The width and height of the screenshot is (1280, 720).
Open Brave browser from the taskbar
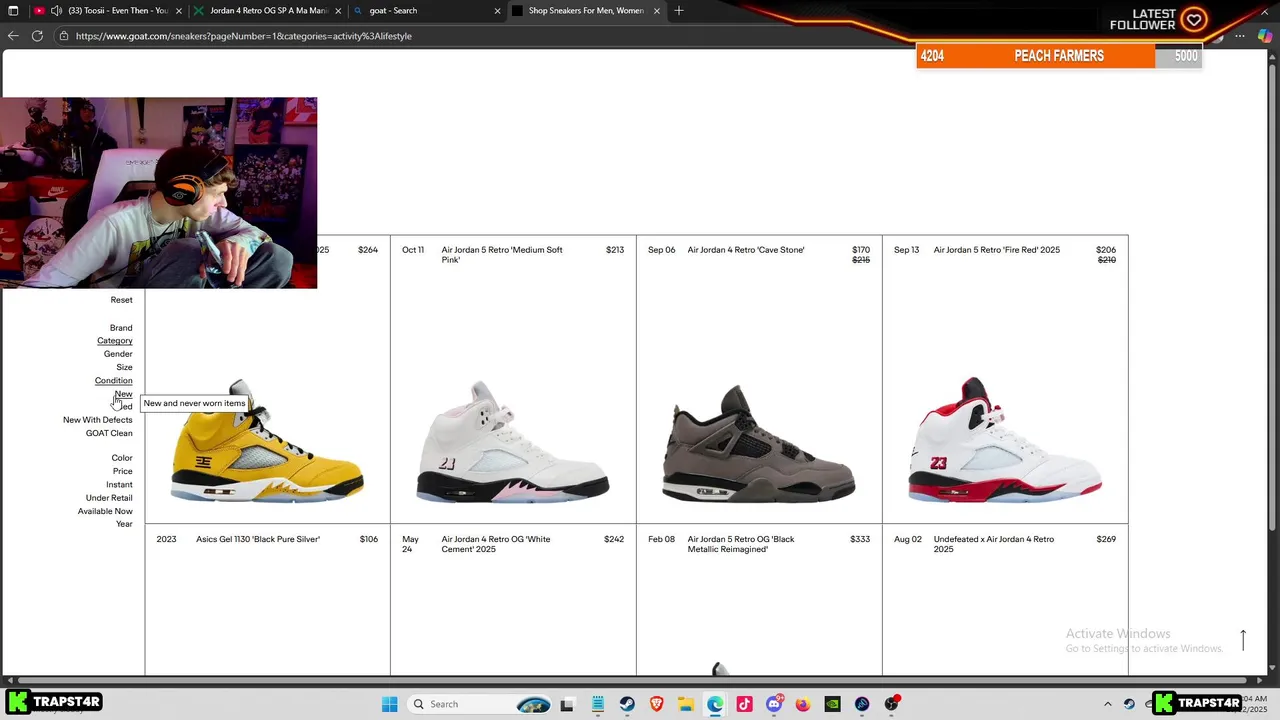pos(657,704)
